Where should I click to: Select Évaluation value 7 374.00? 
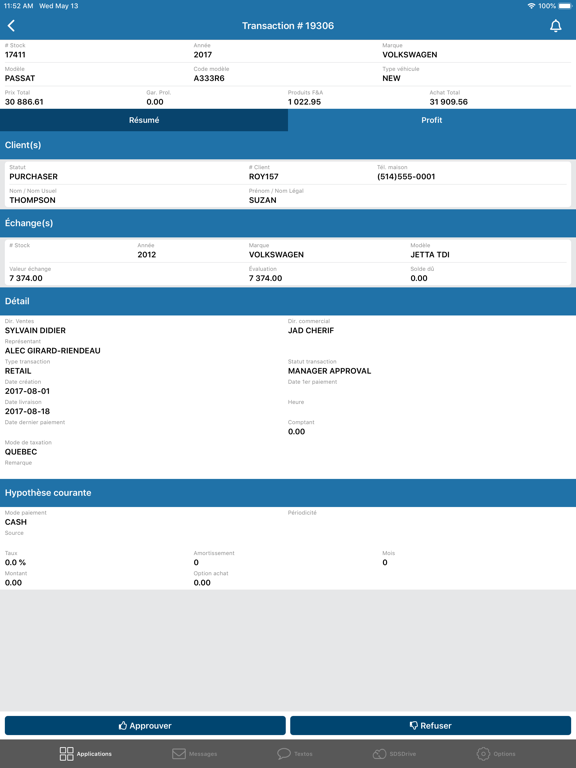click(x=265, y=278)
